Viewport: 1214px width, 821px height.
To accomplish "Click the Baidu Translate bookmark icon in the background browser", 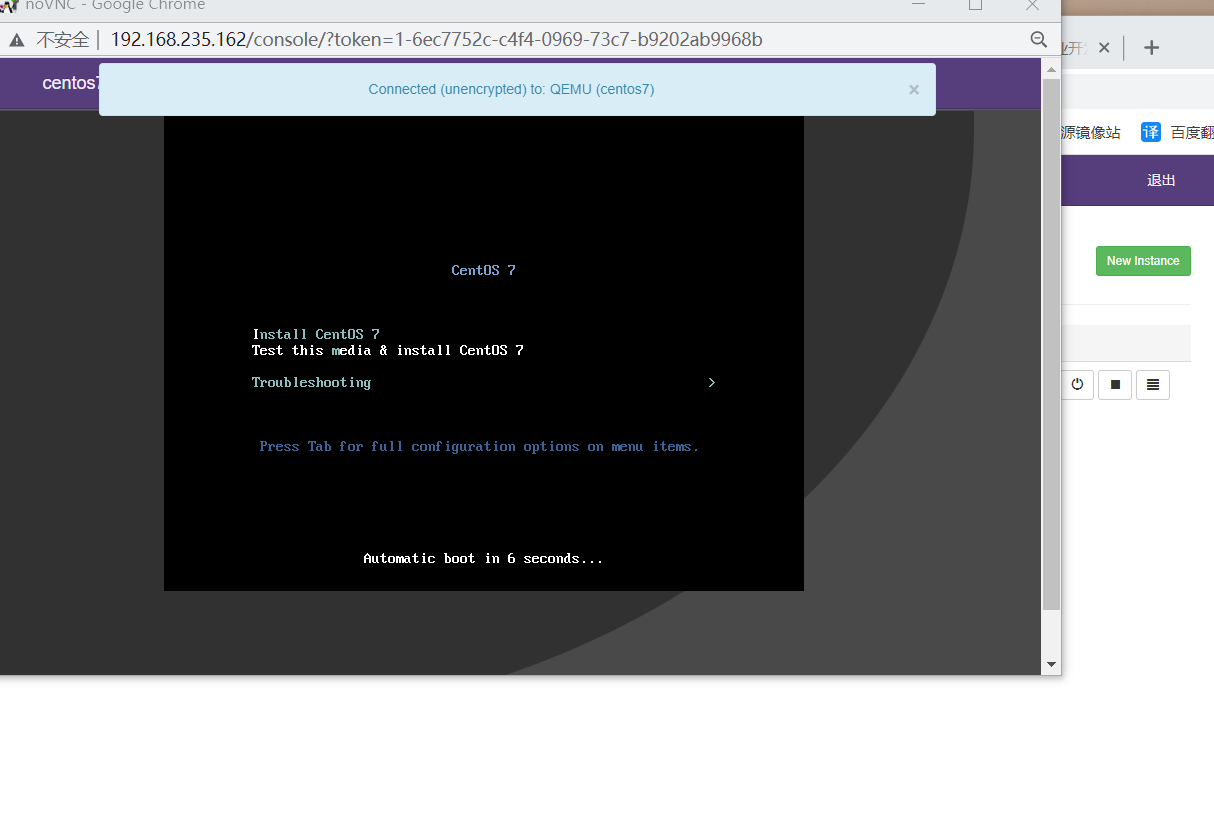I will tap(1151, 132).
